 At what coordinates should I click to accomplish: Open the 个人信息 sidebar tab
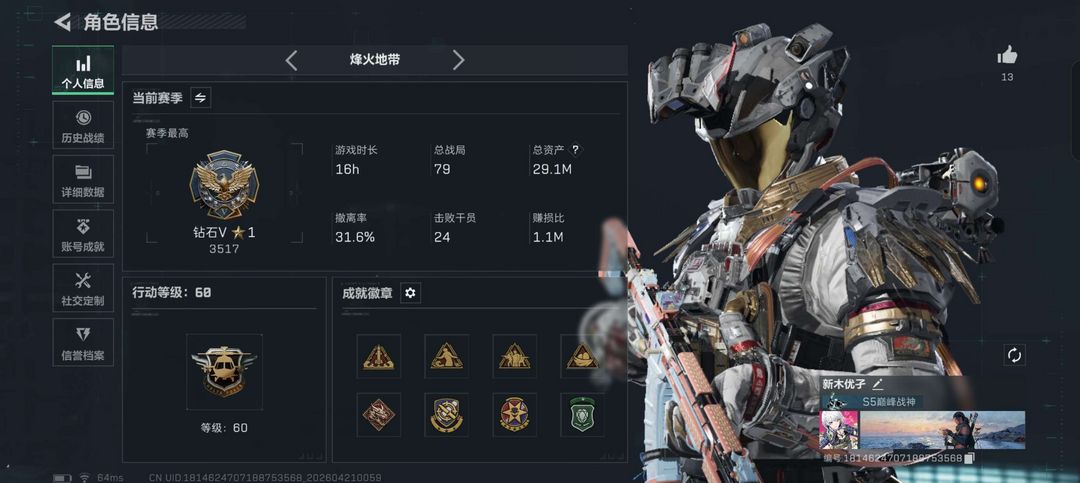tap(83, 71)
